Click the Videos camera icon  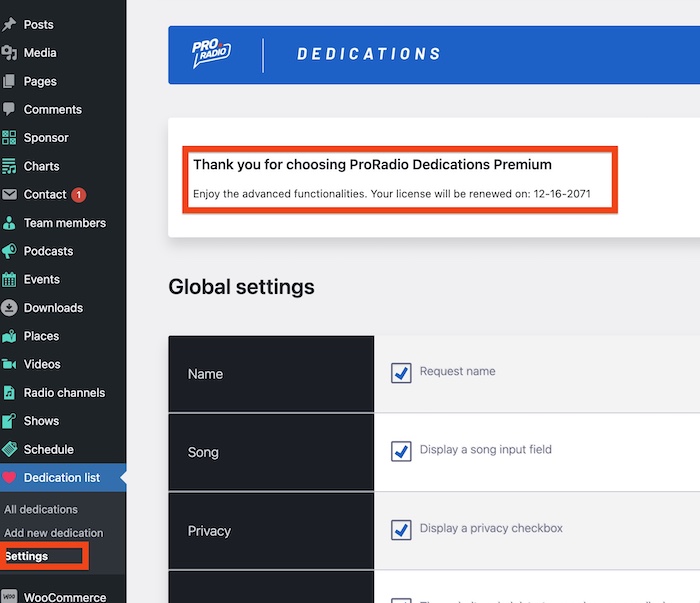pos(9,364)
